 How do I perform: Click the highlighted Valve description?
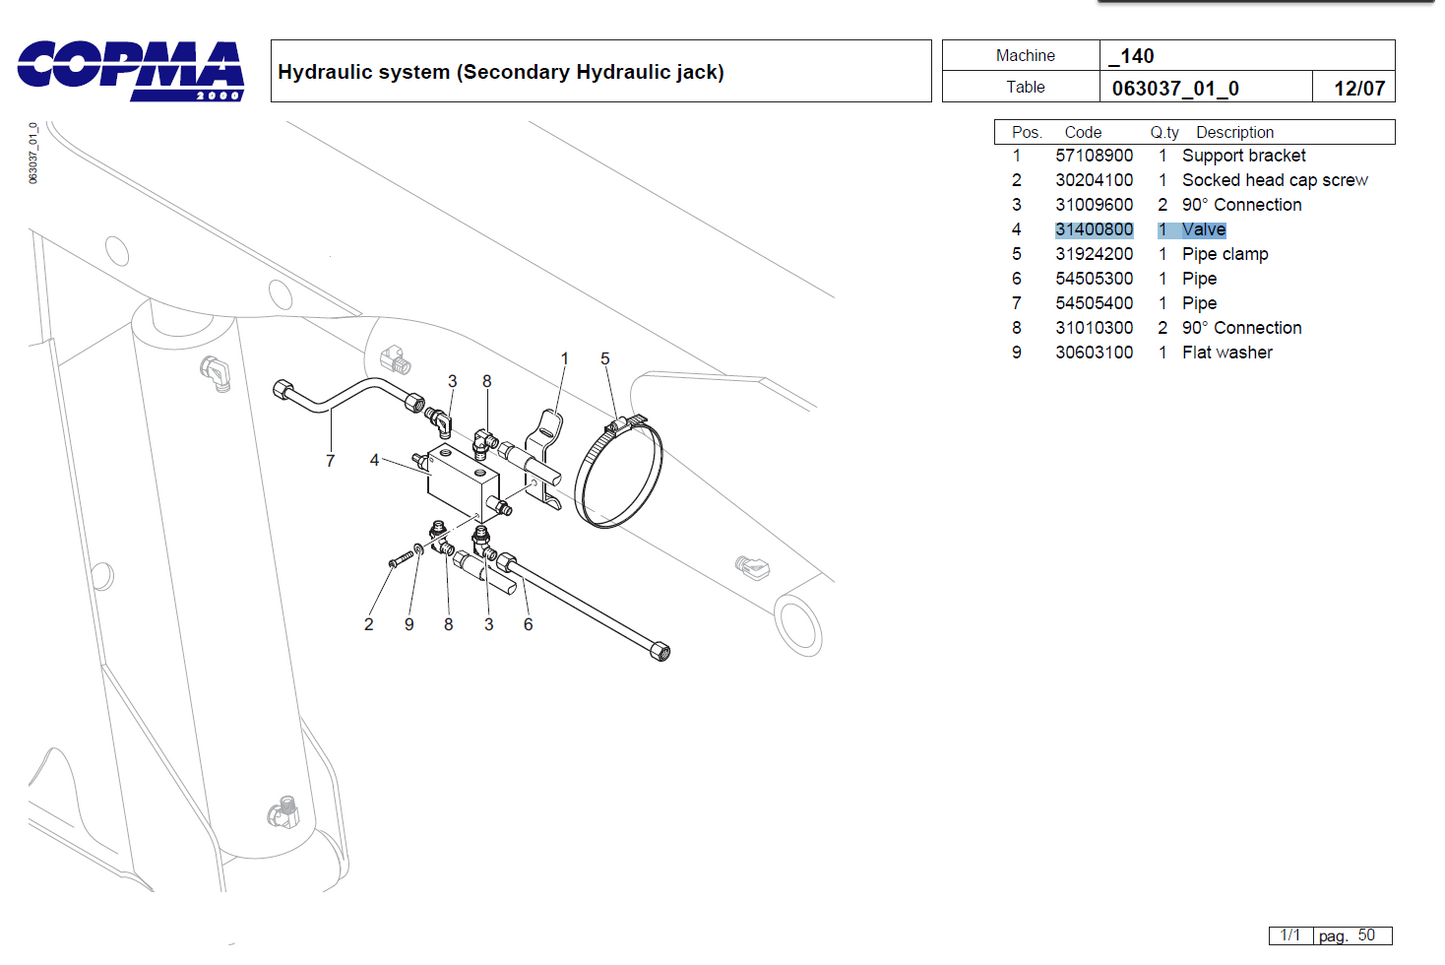pyautogui.click(x=1203, y=230)
